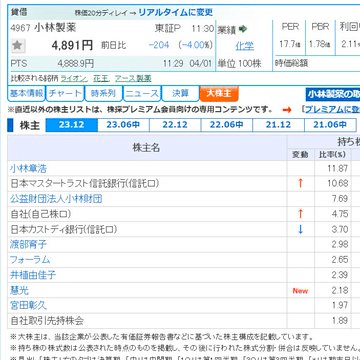Open shareholder 宮田彰久 link

tap(29, 305)
